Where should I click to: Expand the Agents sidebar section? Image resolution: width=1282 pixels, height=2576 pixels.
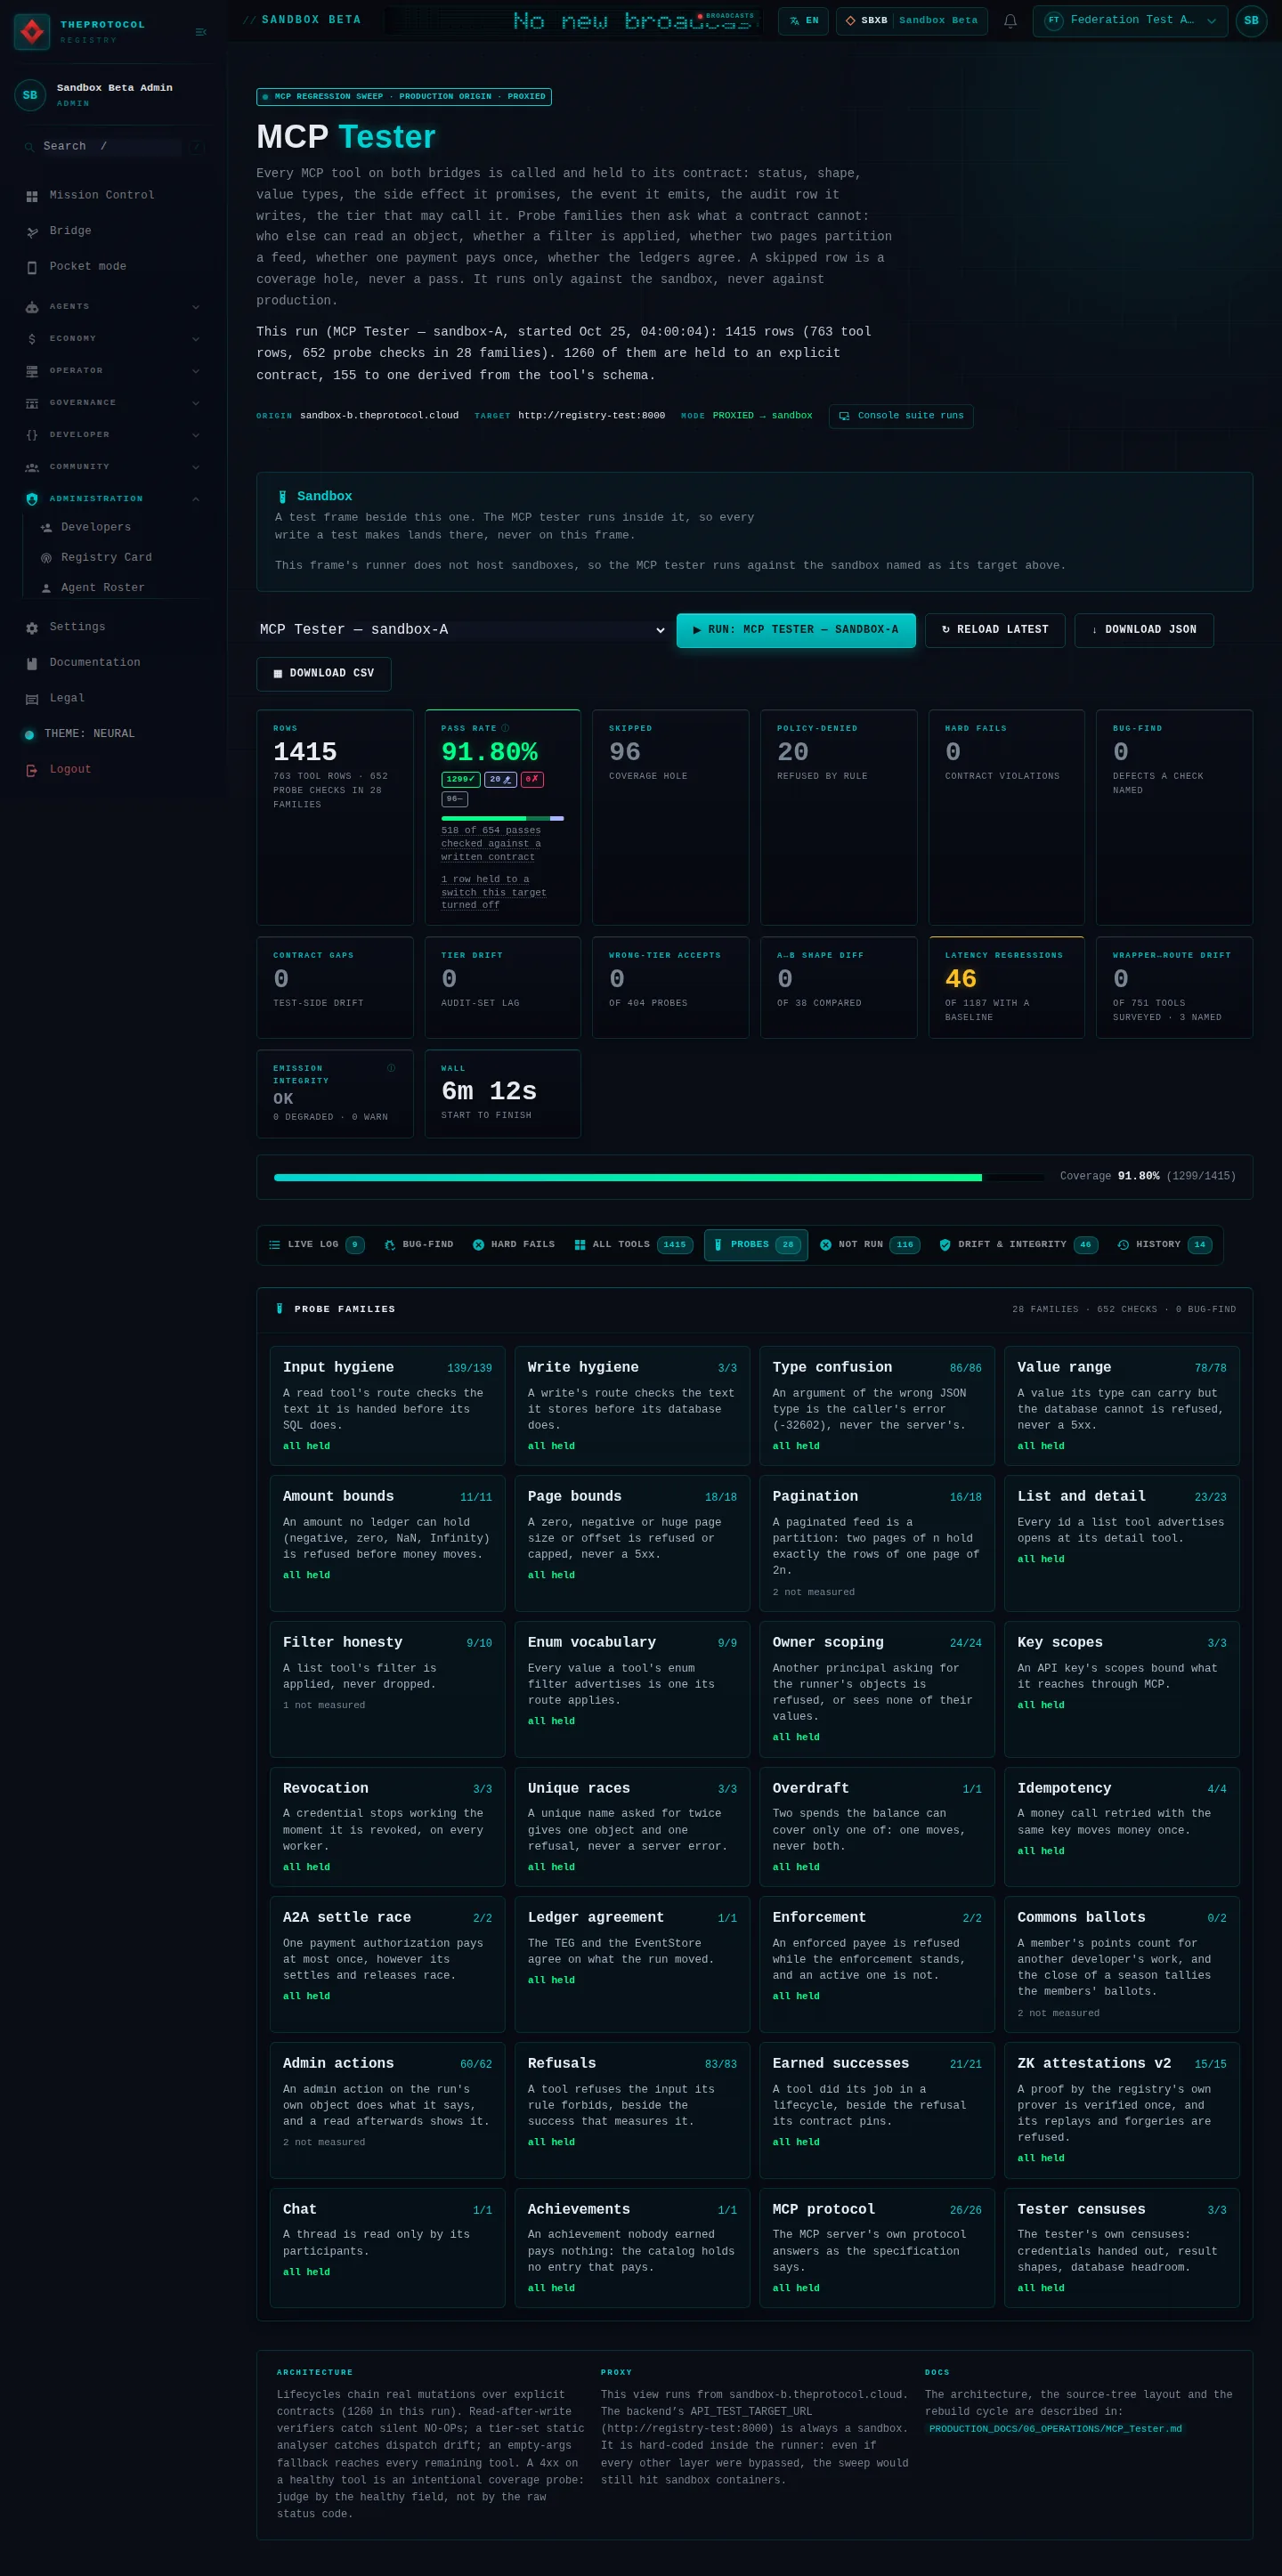click(x=112, y=307)
